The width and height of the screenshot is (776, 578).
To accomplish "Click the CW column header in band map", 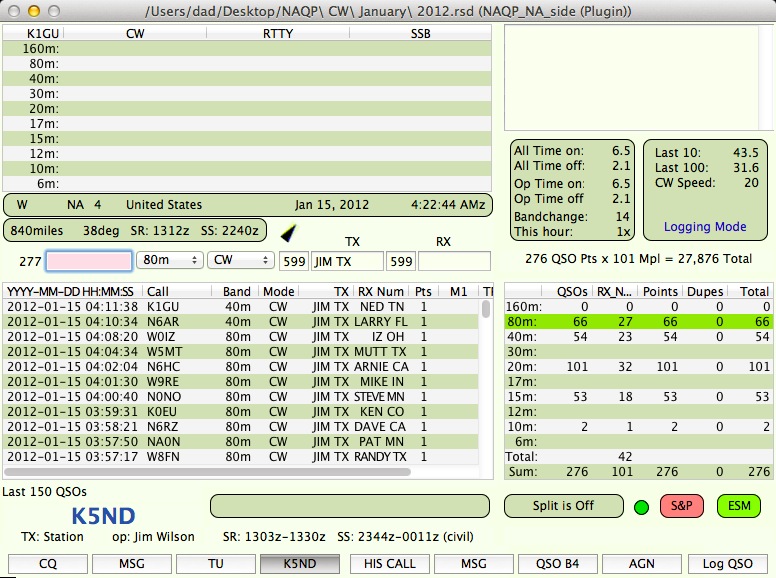I will click(x=135, y=33).
